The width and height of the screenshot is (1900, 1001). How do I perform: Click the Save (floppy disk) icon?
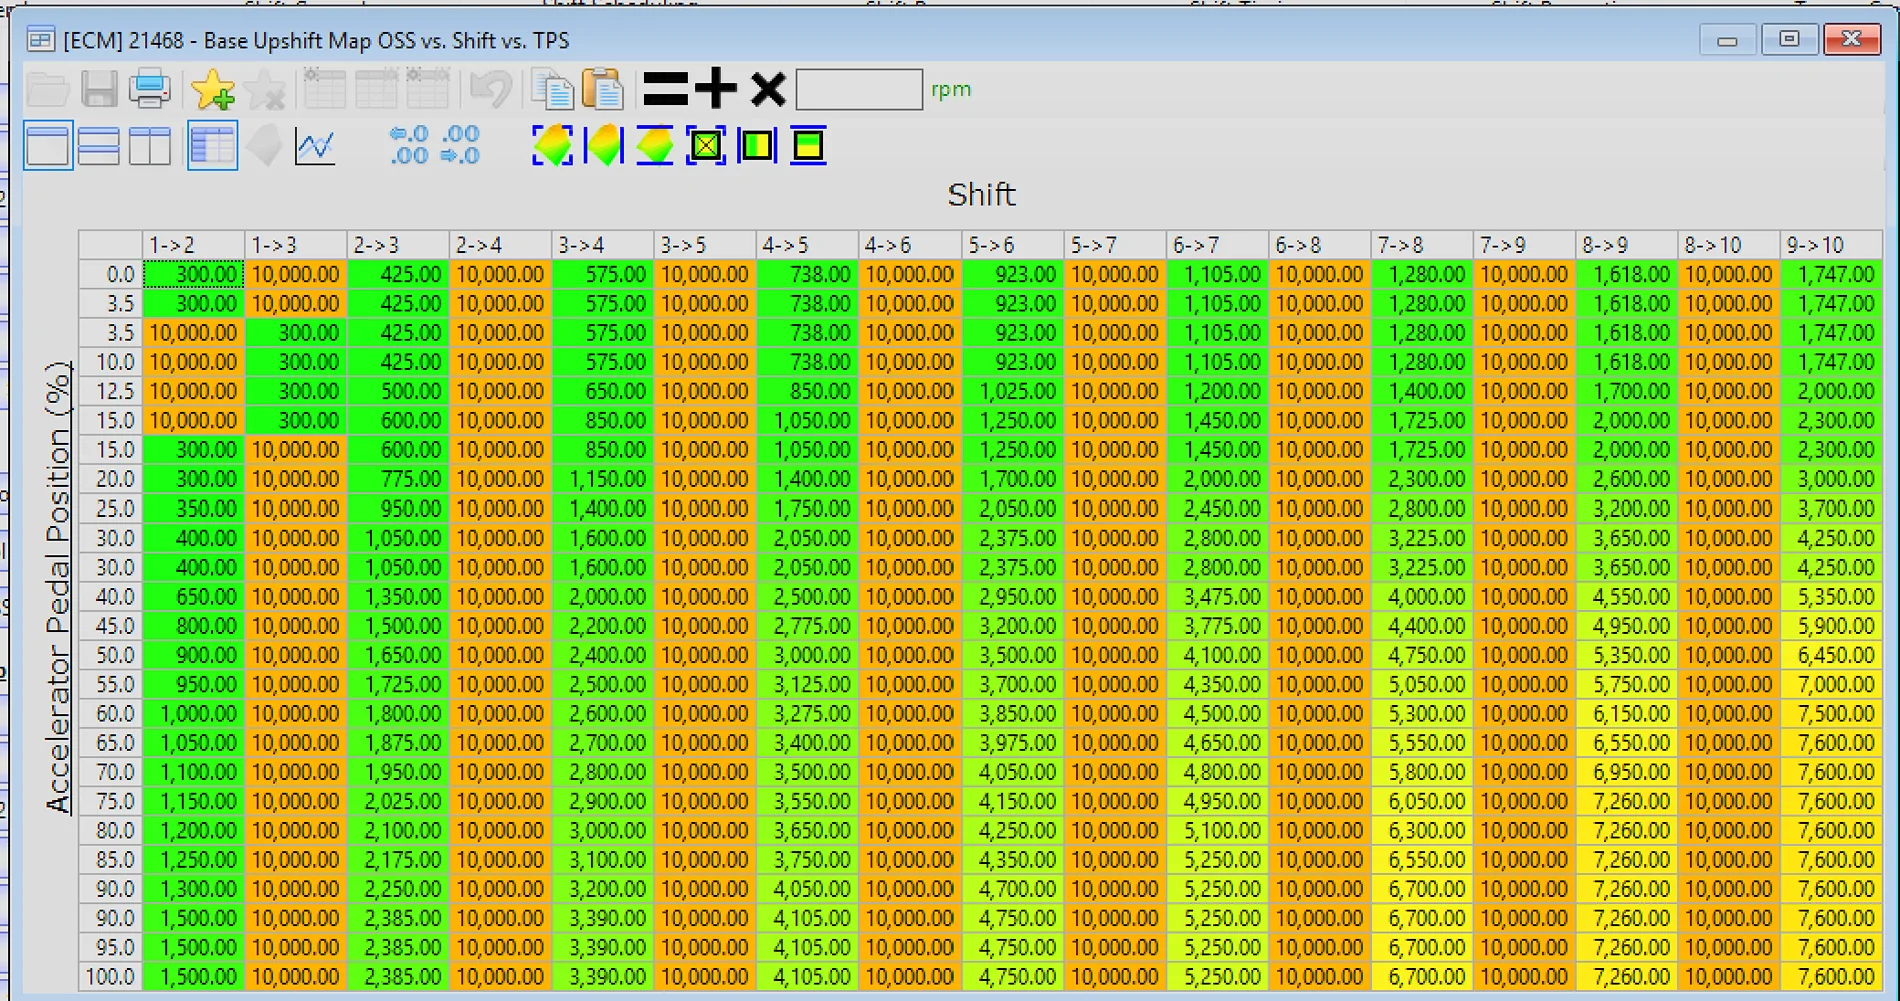pyautogui.click(x=99, y=89)
